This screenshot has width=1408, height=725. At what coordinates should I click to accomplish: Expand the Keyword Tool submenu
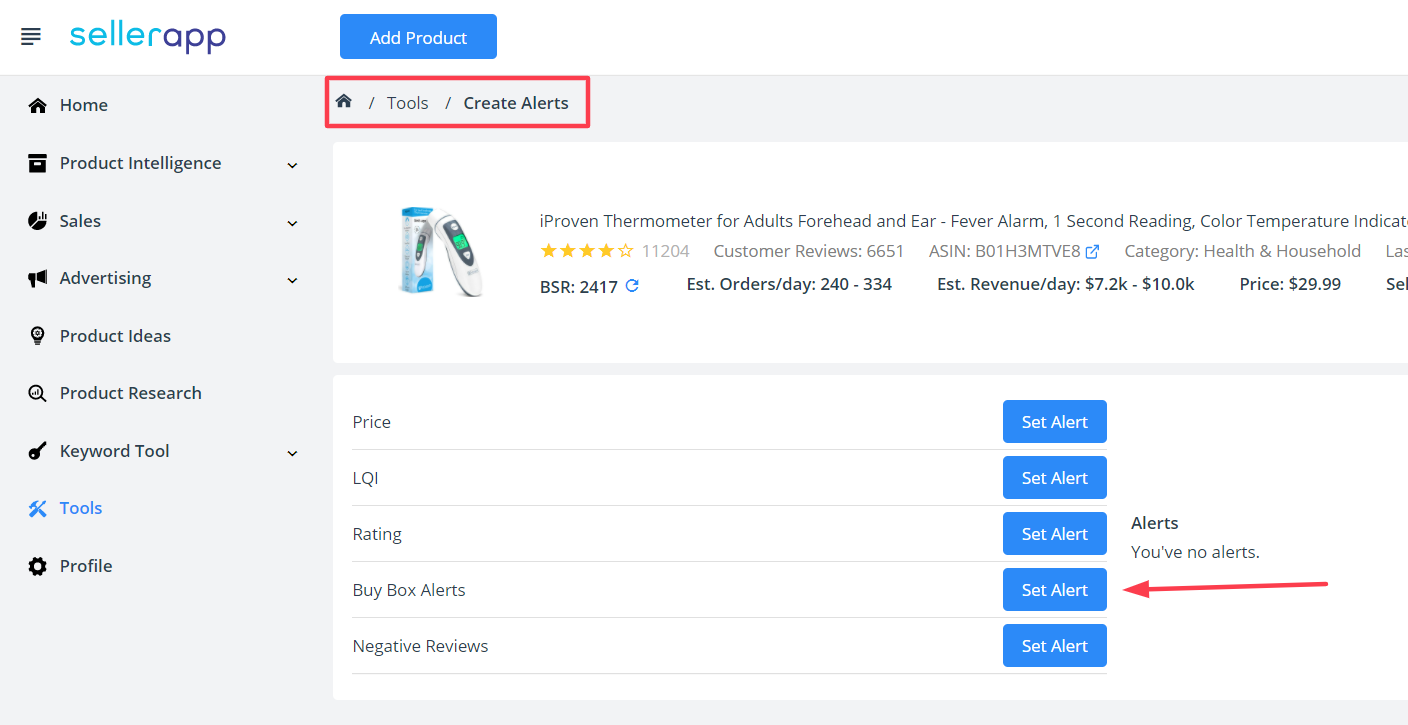click(292, 452)
